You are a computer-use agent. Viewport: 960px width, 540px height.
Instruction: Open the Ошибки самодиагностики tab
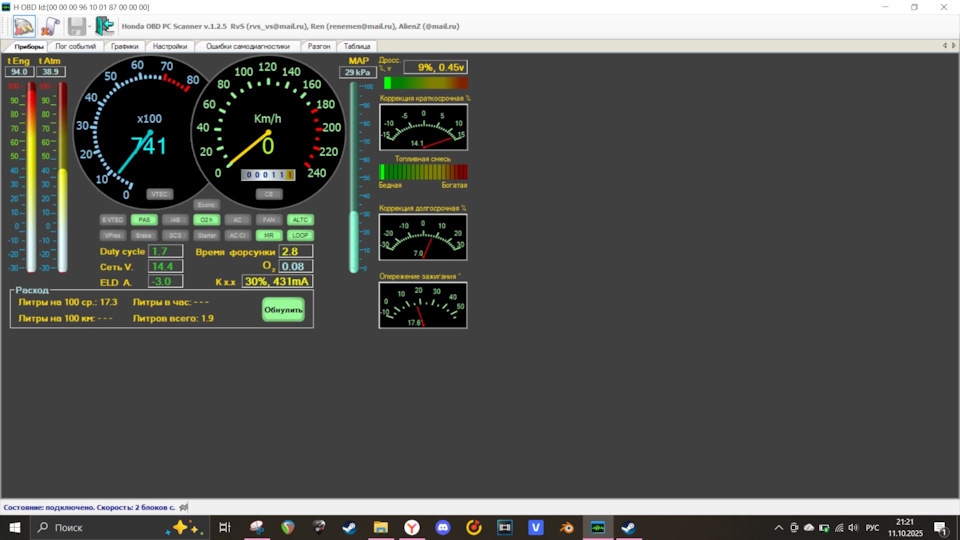[248, 46]
